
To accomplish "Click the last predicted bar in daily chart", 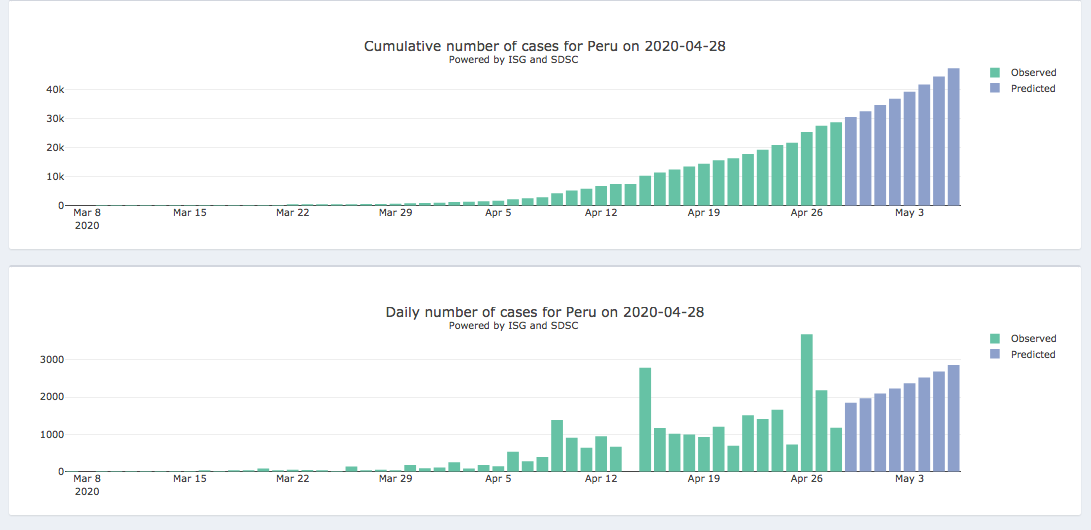I will pos(953,418).
